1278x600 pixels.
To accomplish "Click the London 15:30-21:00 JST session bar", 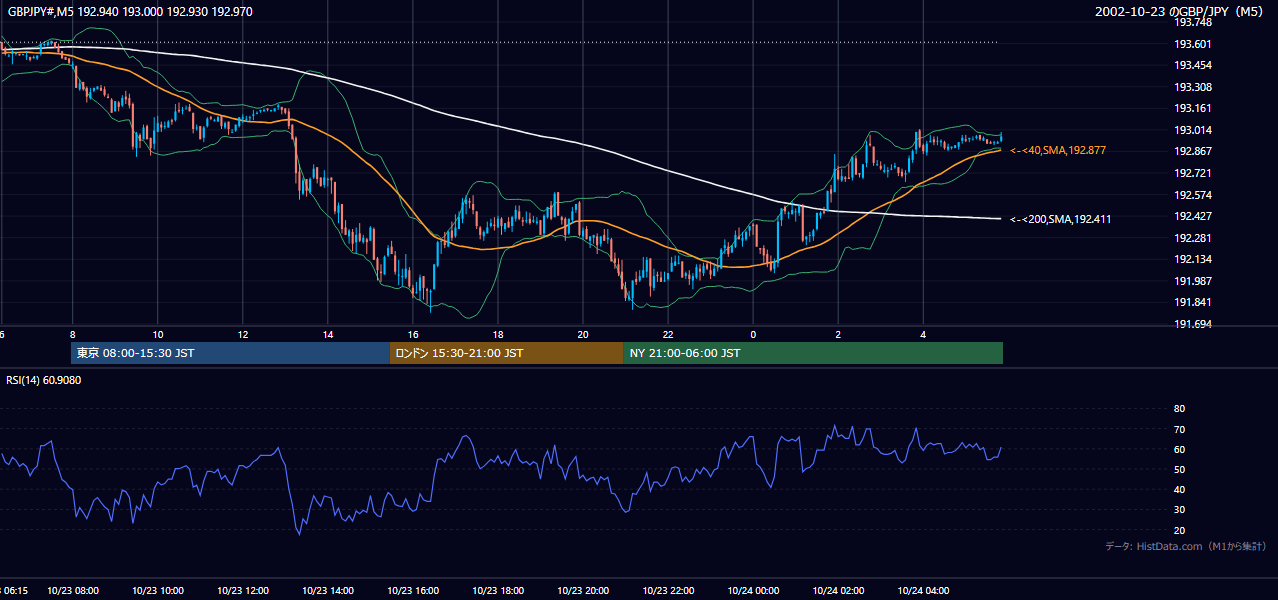I will point(506,353).
